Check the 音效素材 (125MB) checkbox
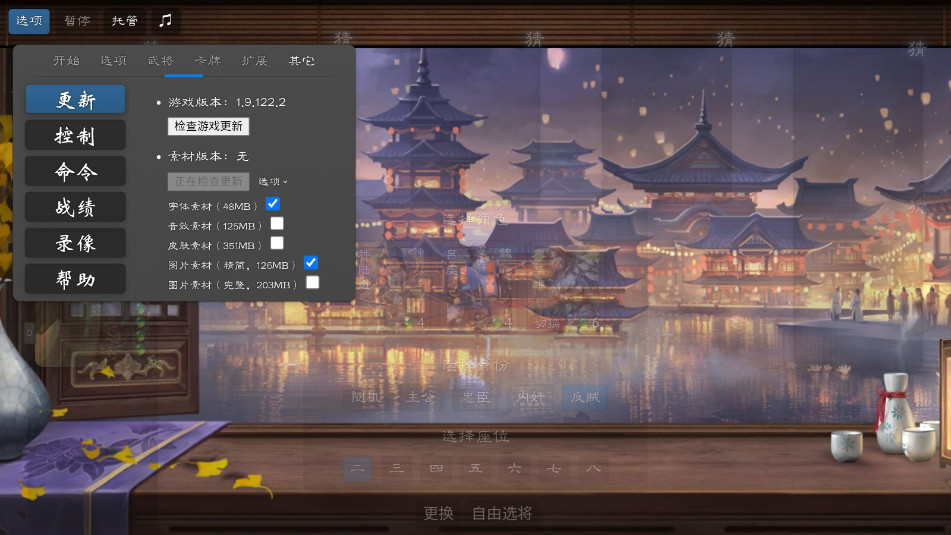 point(277,224)
